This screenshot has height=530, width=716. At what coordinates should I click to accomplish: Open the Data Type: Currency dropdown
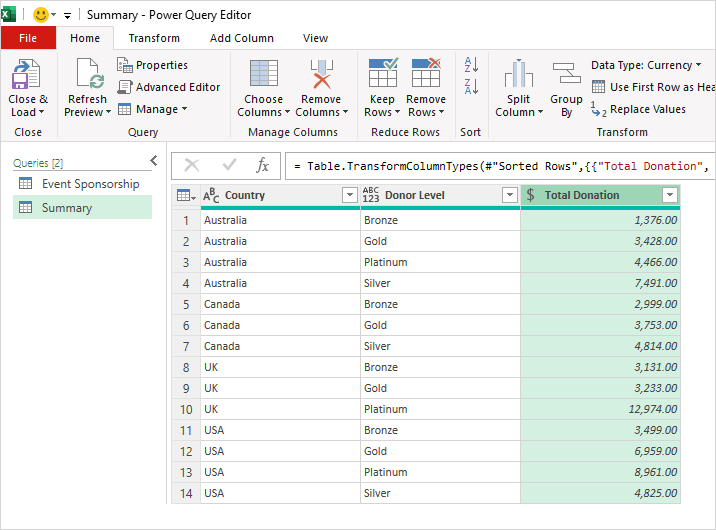pyautogui.click(x=646, y=65)
